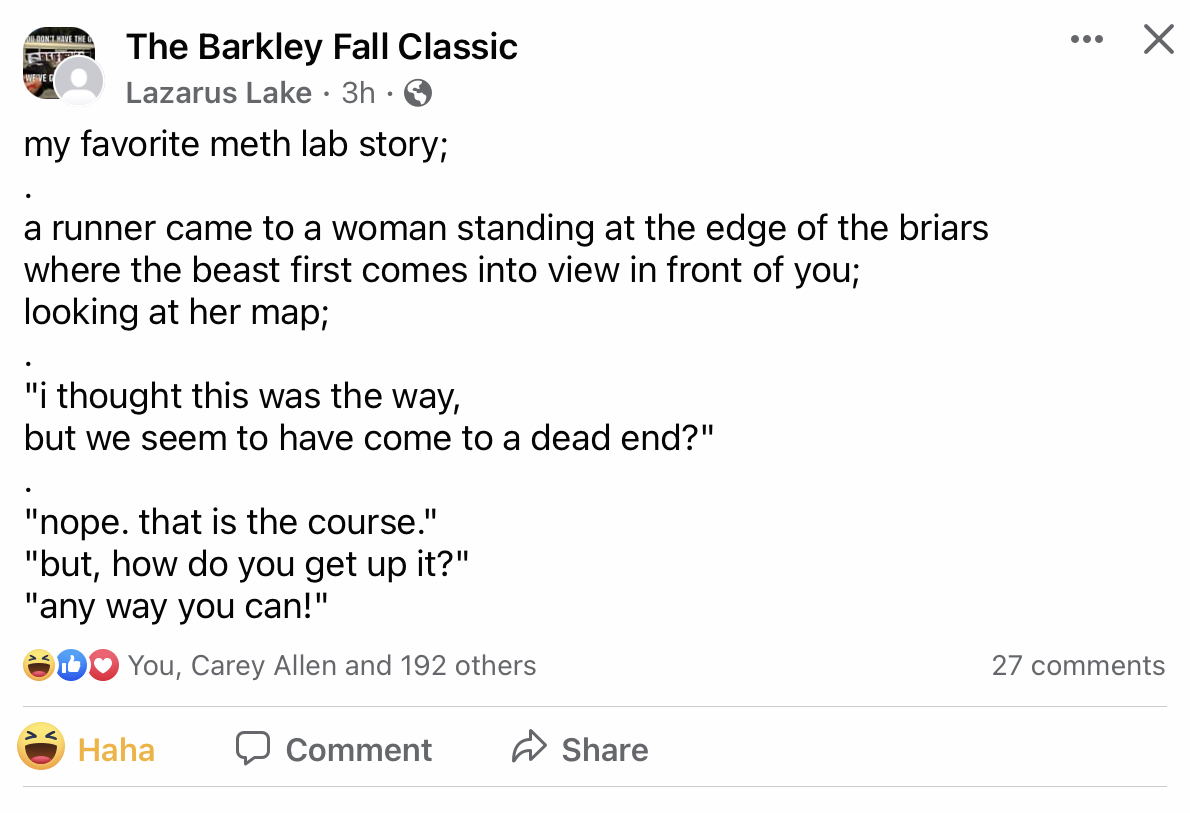This screenshot has height=813, width=1190.
Task: Click the speech bubble comment icon
Action: (x=254, y=749)
